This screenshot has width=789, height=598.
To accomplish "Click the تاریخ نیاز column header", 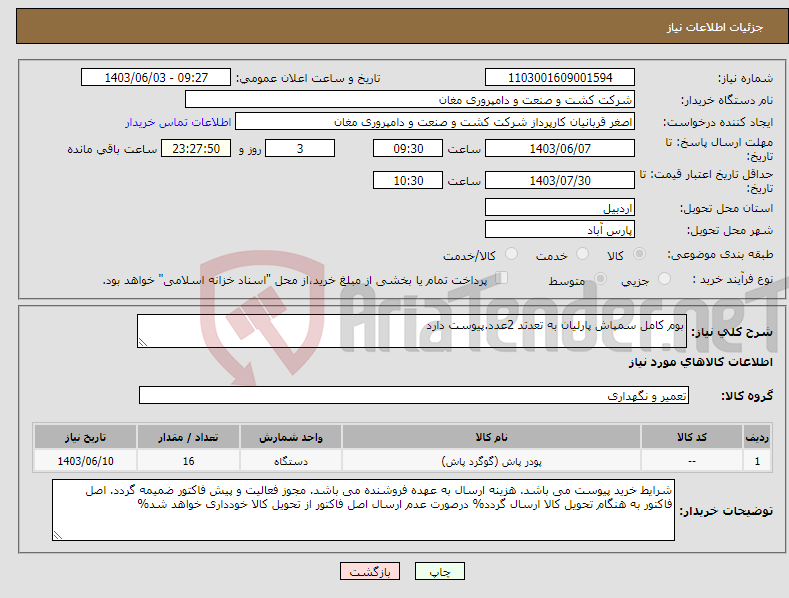I will point(86,437).
